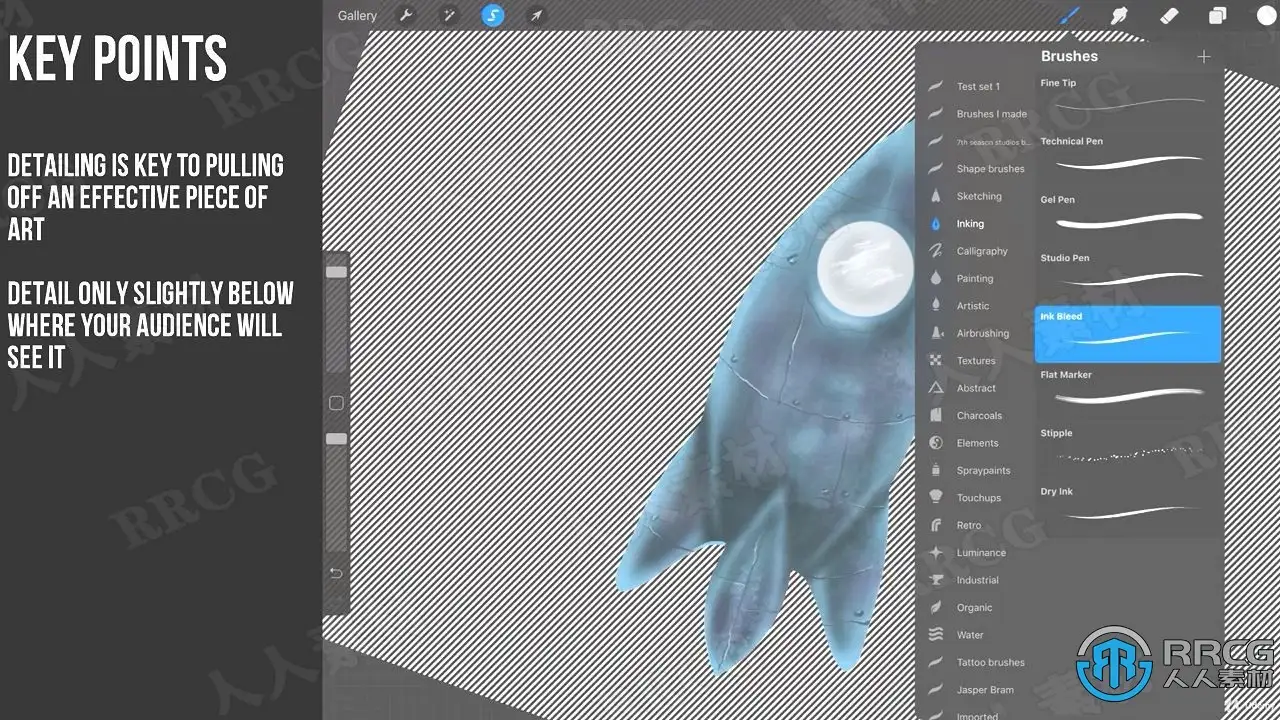Open the color picker circle
Screen dimensions: 1280x720
pyautogui.click(x=1266, y=15)
